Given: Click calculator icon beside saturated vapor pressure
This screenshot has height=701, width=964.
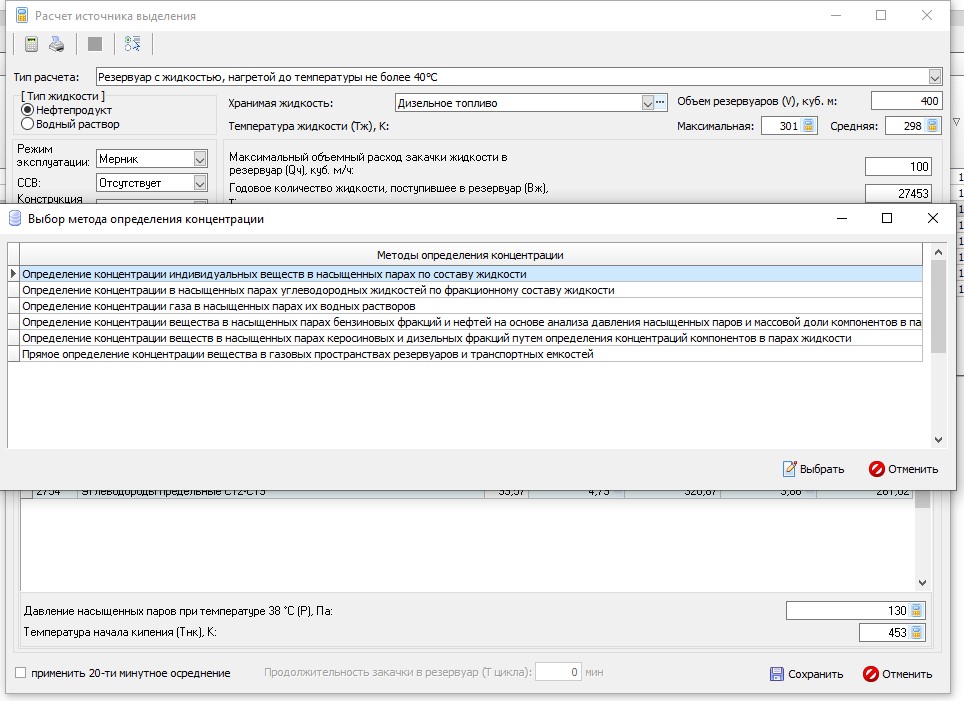Looking at the screenshot, I should click(x=917, y=610).
